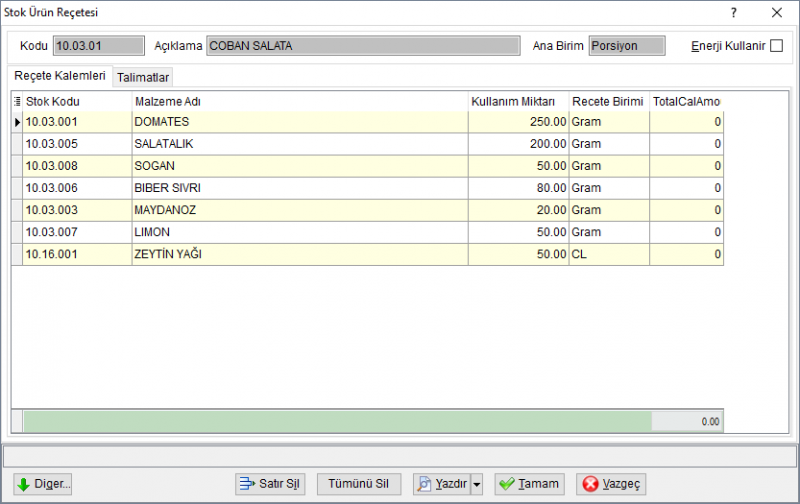Click the green checkmark Tamam icon
Screen dimensions: 800x504
click(506, 484)
